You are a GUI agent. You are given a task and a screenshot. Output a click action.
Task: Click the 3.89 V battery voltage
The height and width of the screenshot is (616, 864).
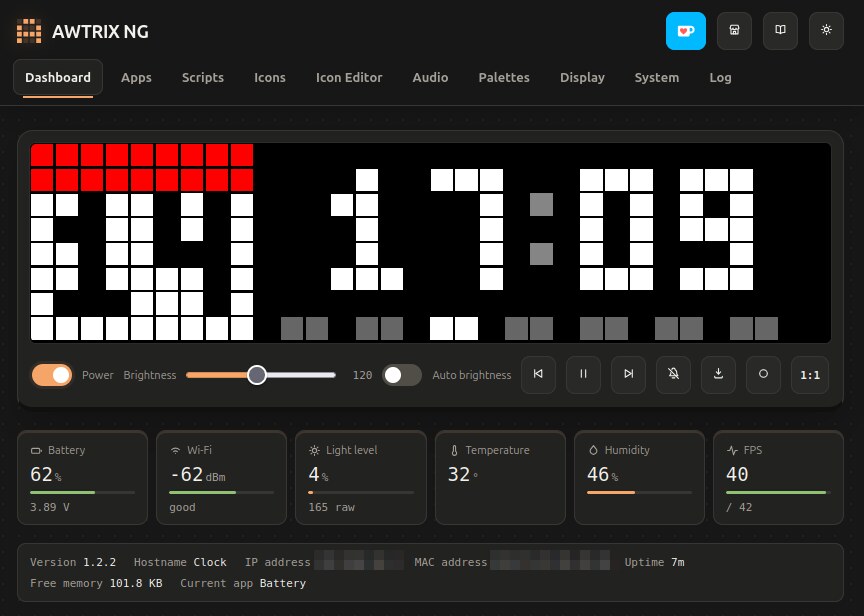pyautogui.click(x=50, y=507)
